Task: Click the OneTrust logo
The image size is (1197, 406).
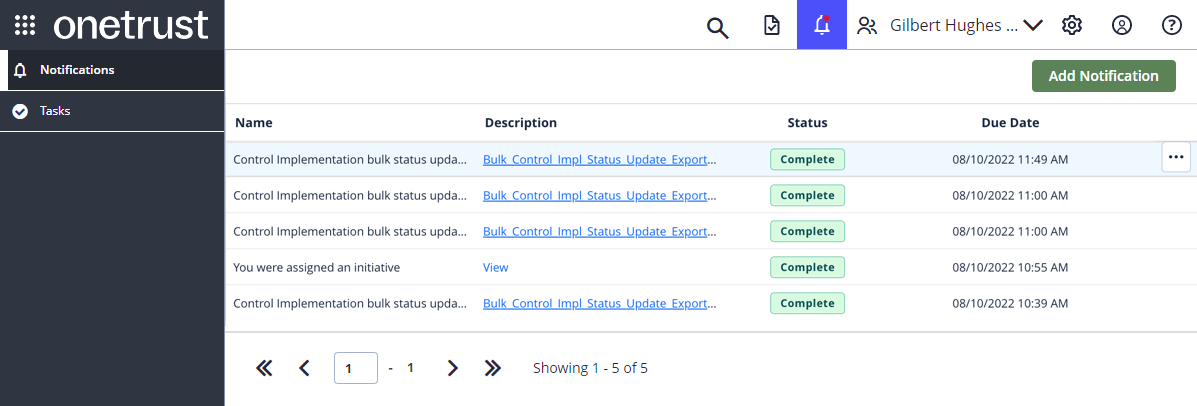Action: (x=130, y=25)
